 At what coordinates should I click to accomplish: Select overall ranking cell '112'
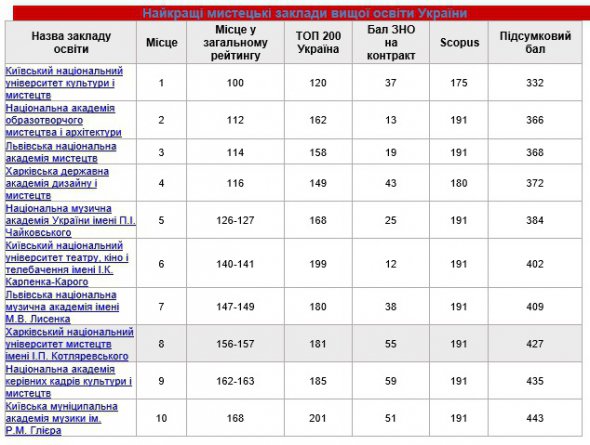click(x=235, y=120)
